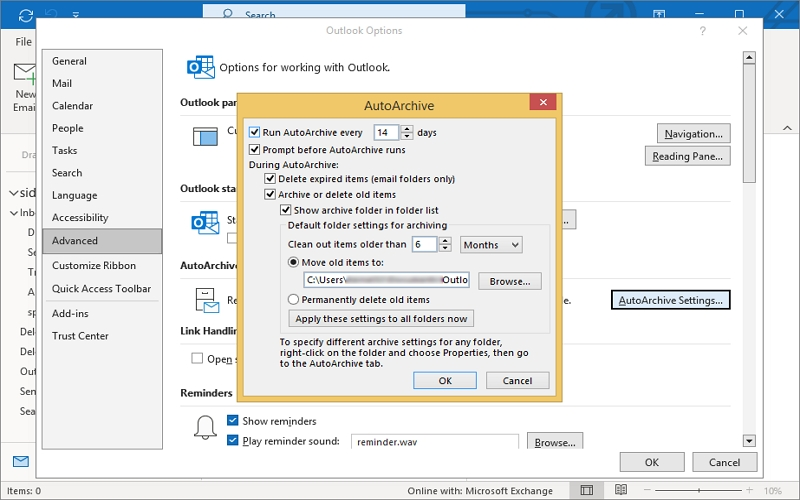Select Calendar options category
Viewport: 800px width, 500px height.
[102, 106]
